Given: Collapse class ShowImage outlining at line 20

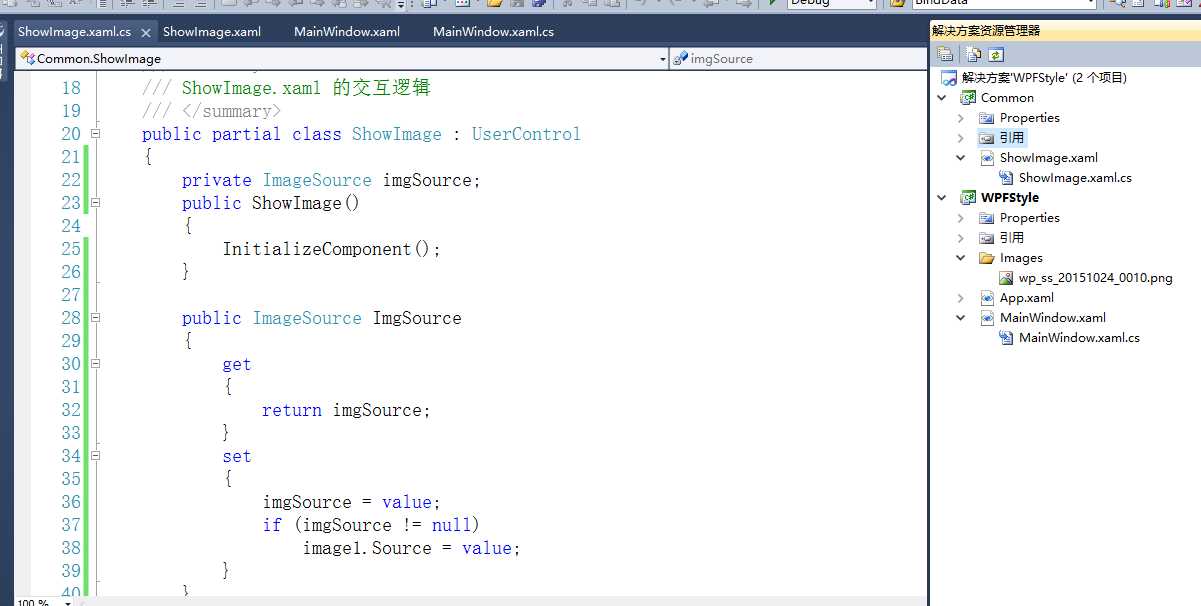Looking at the screenshot, I should coord(96,133).
